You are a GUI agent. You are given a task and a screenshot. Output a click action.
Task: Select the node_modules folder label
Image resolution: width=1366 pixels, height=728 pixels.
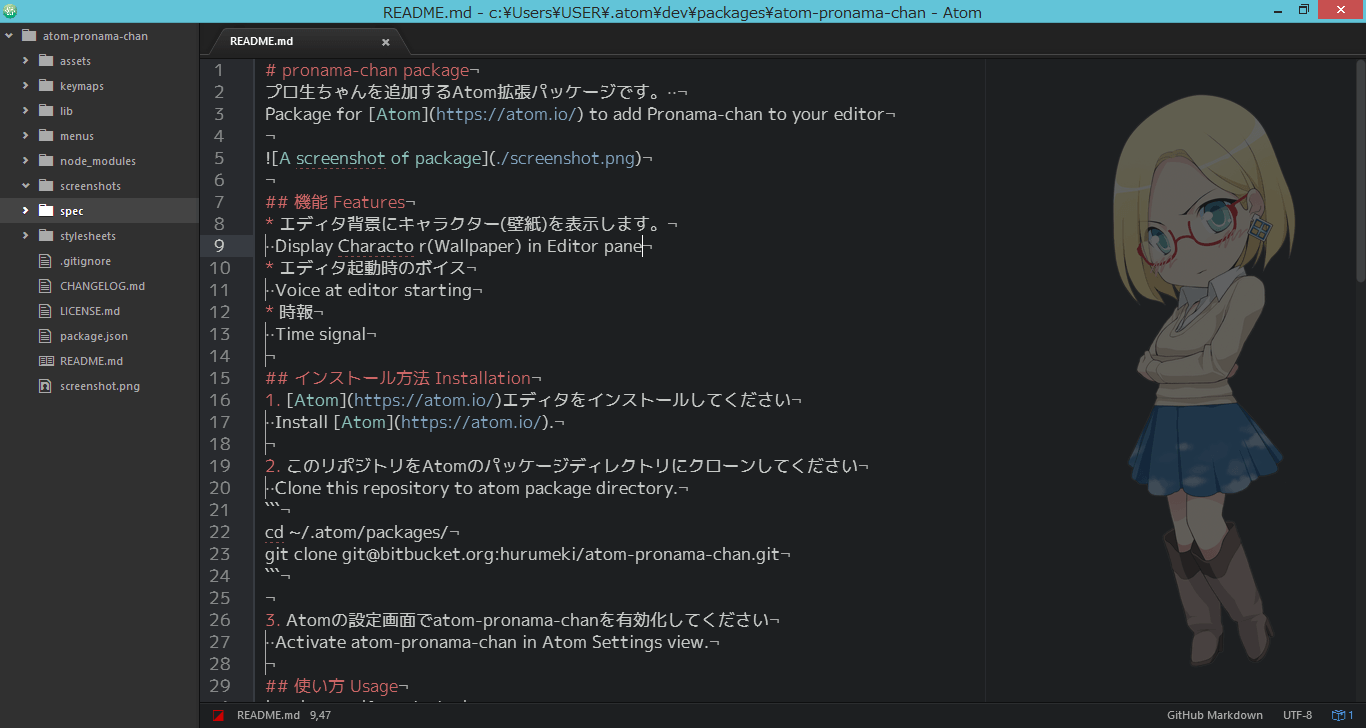(98, 161)
